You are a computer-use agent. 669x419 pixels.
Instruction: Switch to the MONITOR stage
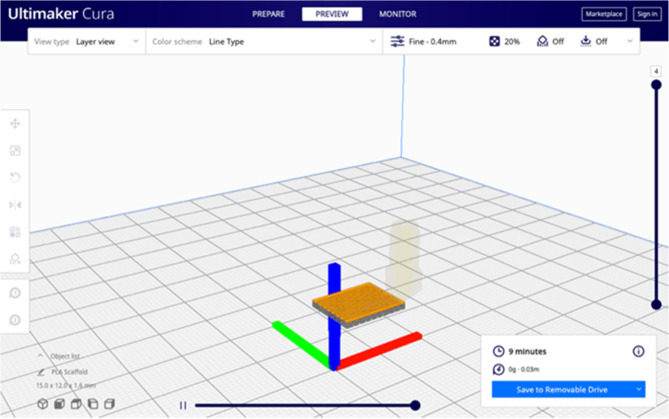pos(398,14)
